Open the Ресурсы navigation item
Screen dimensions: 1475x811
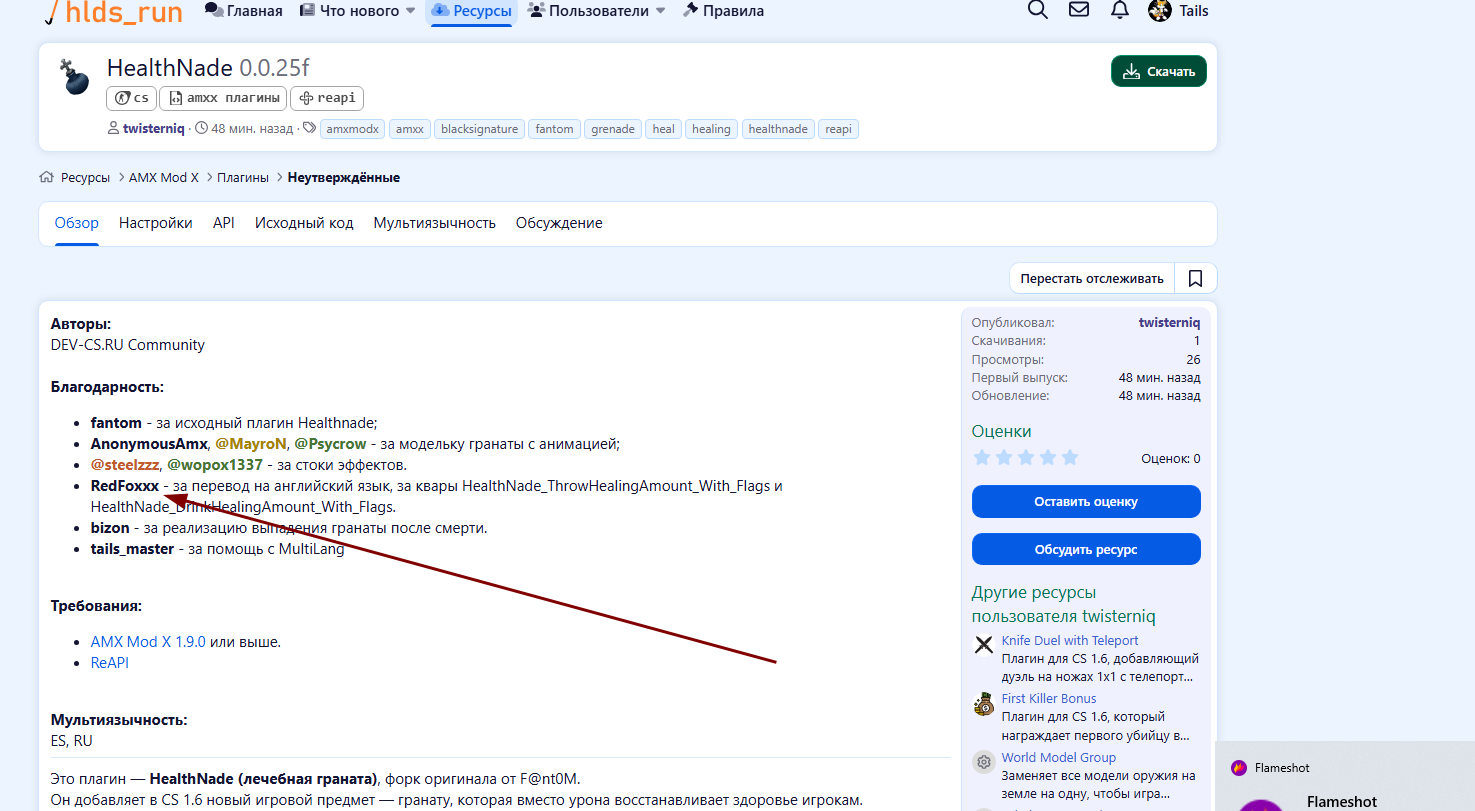[x=472, y=11]
